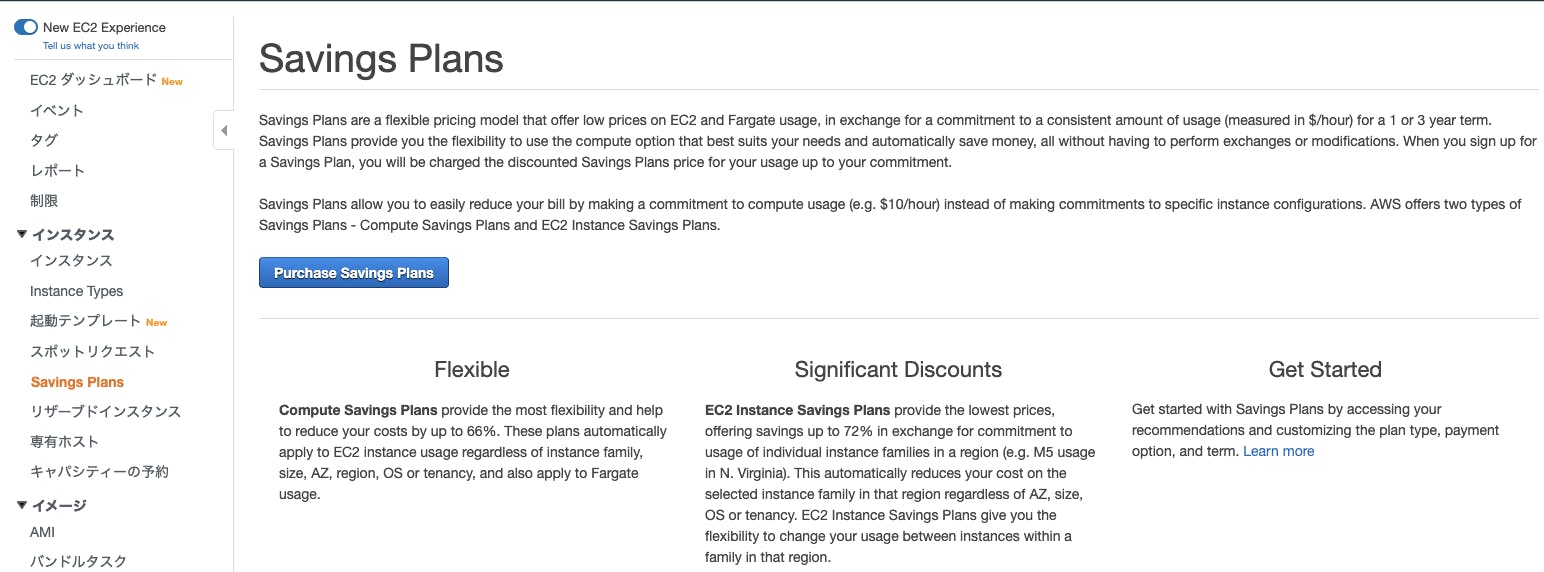Open スポットリクエスト in the sidebar

pyautogui.click(x=92, y=351)
